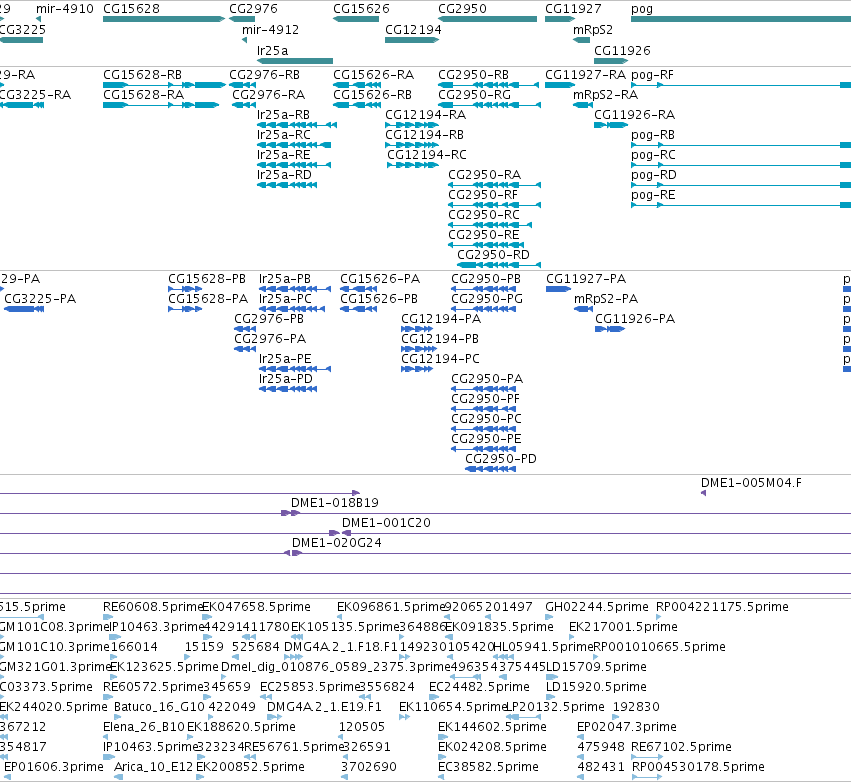Select transcript CG2950-RA
The width and height of the screenshot is (851, 782).
[x=494, y=185]
